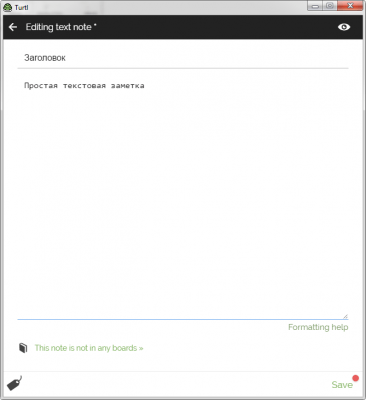This screenshot has width=366, height=400.
Task: Click the Turtl logo in the title bar
Action: (7, 7)
